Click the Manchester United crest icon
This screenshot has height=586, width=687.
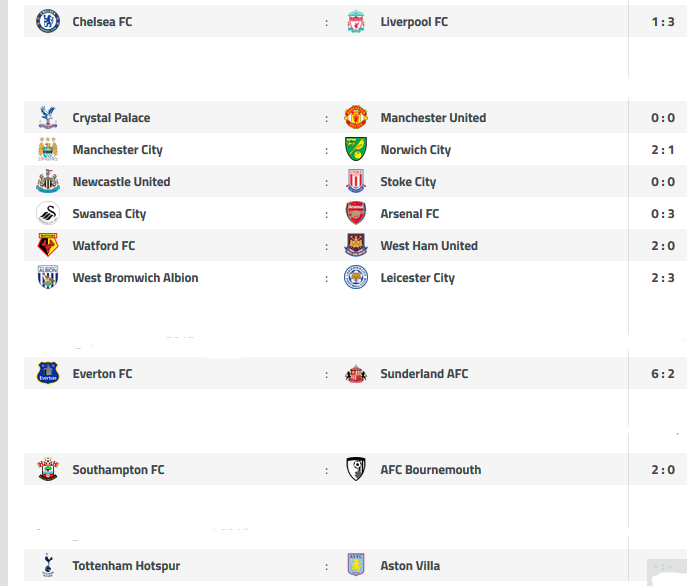[x=356, y=117]
